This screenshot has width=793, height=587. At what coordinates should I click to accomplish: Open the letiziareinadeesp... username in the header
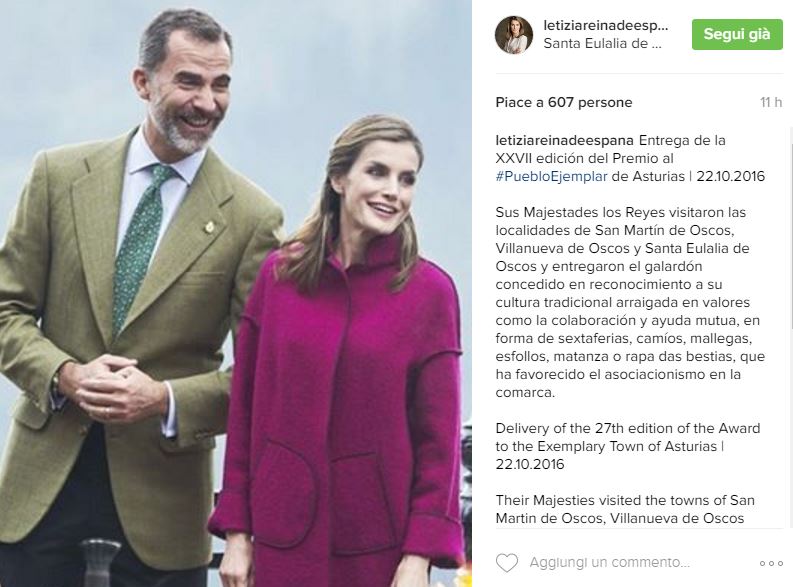[x=606, y=25]
